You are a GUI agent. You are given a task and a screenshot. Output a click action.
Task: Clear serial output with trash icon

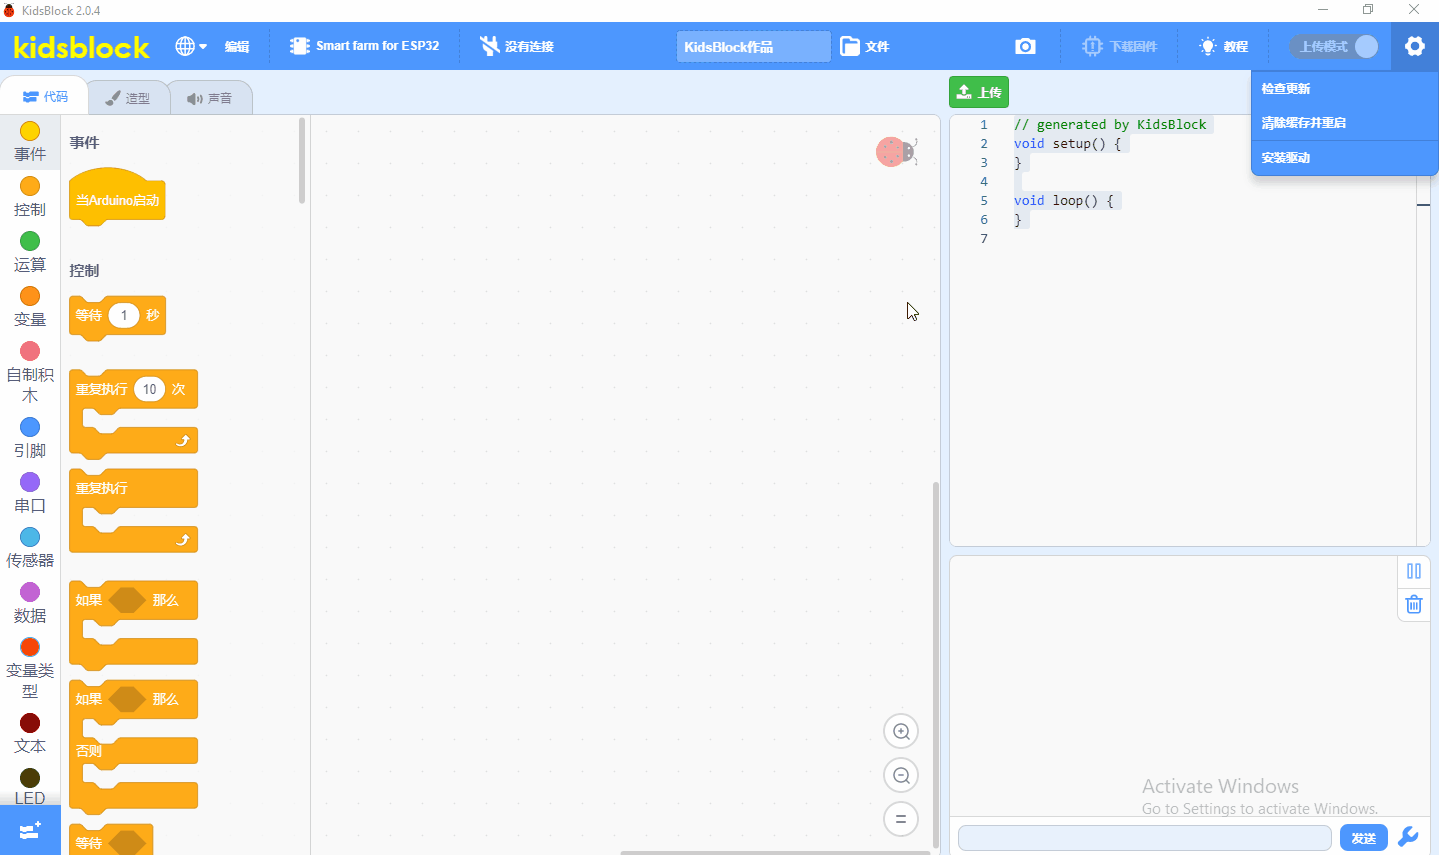click(x=1414, y=604)
